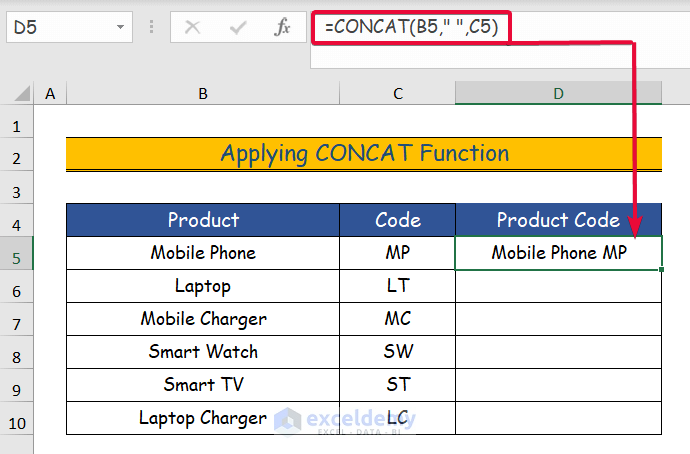Viewport: 690px width, 454px height.
Task: Click the Enter checkmark formula icon
Action: [238, 27]
